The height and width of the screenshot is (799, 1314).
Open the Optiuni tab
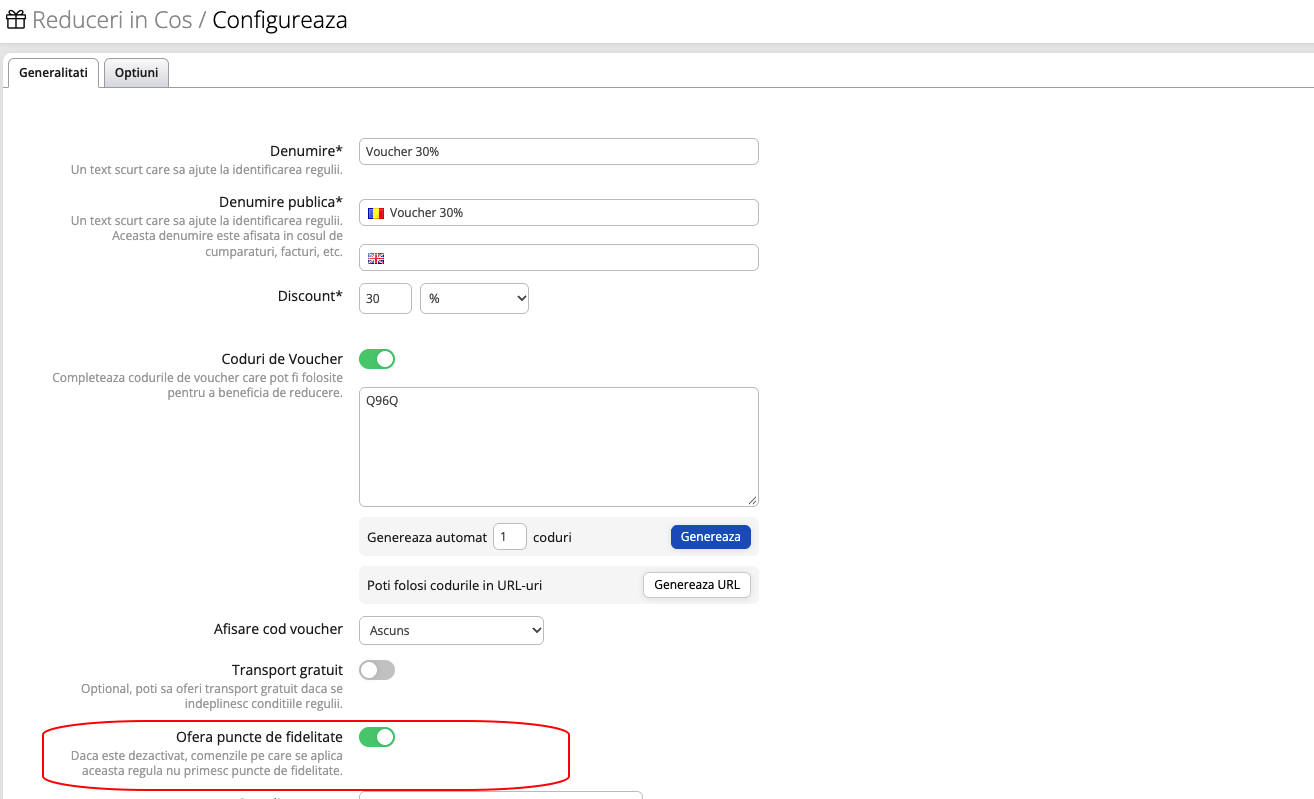[x=137, y=73]
